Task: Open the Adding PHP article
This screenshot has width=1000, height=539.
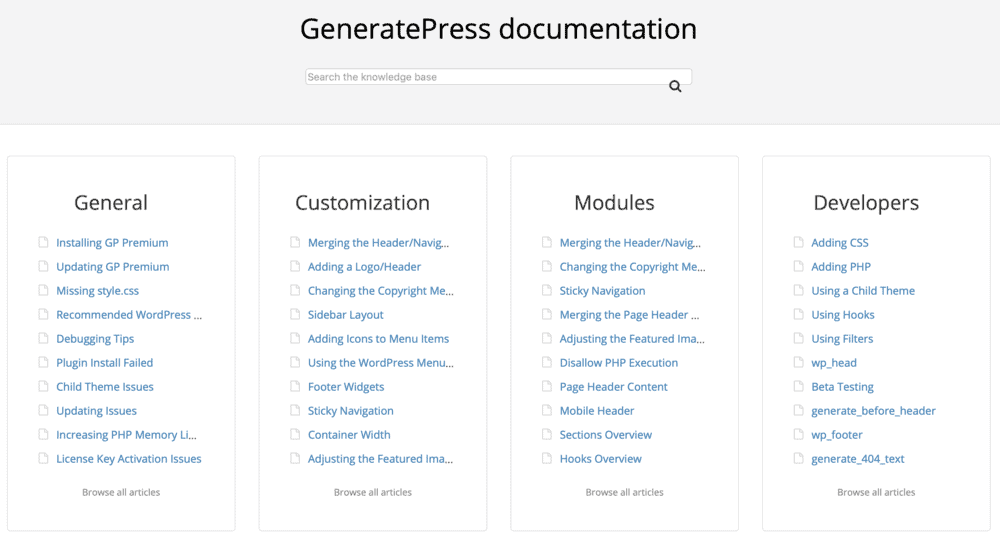Action: pos(841,267)
